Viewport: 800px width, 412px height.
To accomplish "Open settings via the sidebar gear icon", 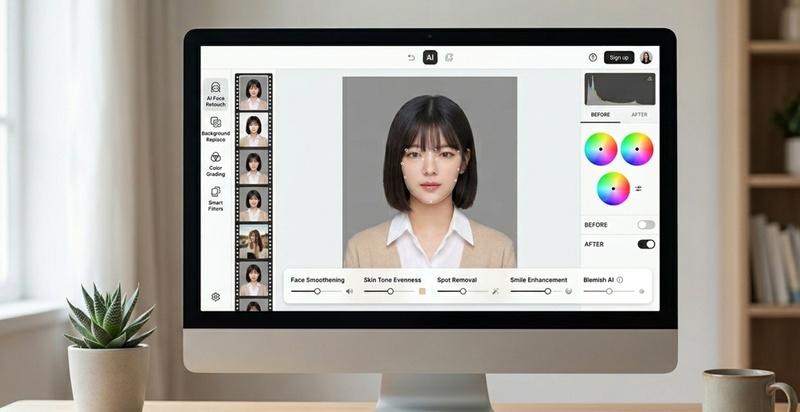I will pyautogui.click(x=215, y=297).
